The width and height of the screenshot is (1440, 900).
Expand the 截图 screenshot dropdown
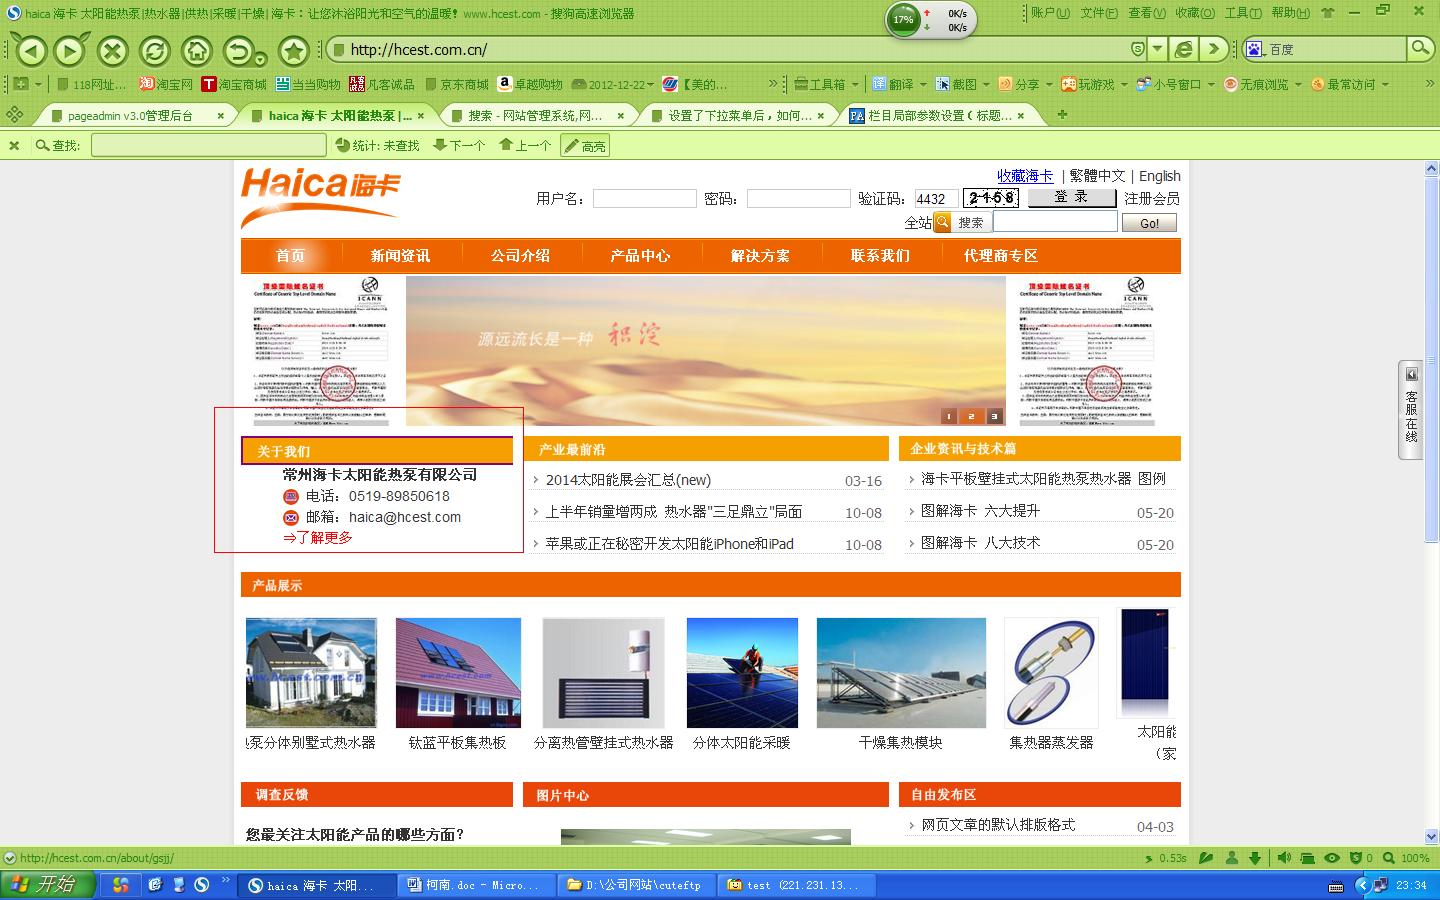(985, 85)
